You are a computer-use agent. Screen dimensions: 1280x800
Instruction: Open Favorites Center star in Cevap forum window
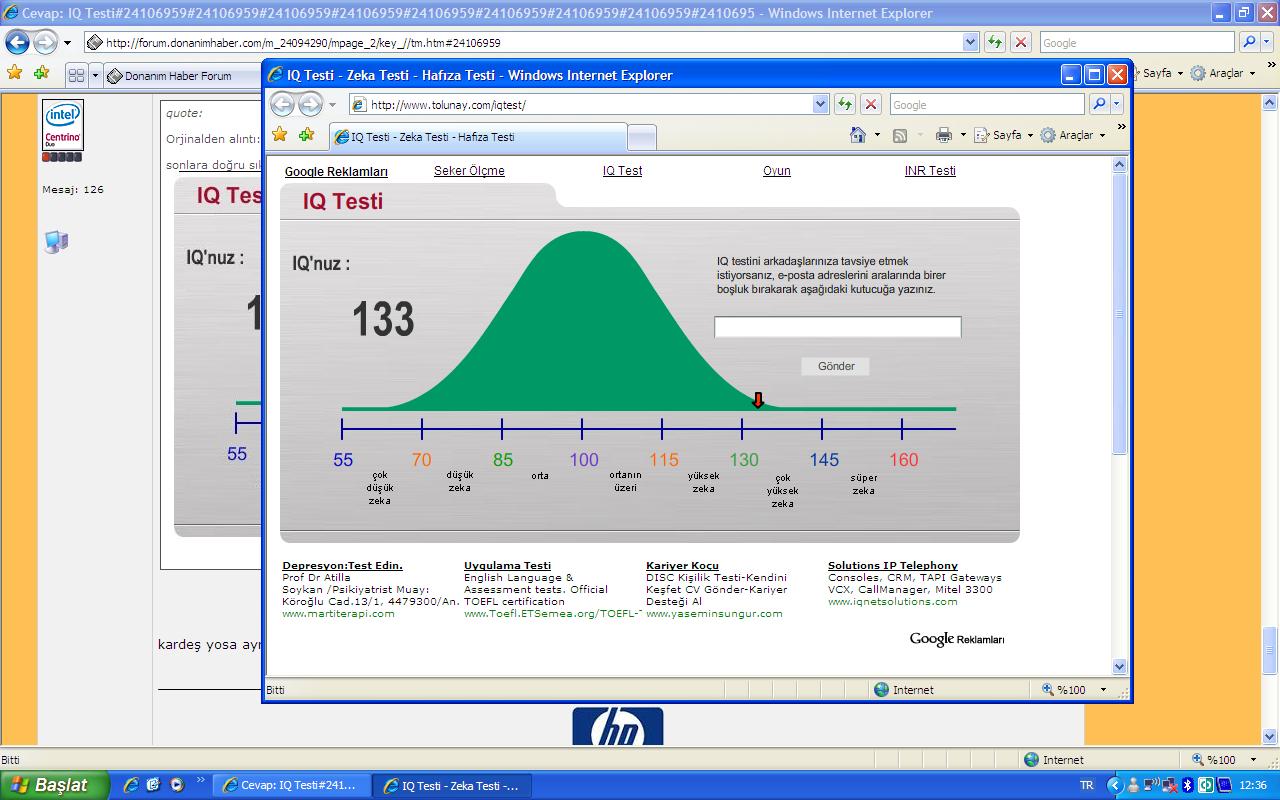pos(14,73)
